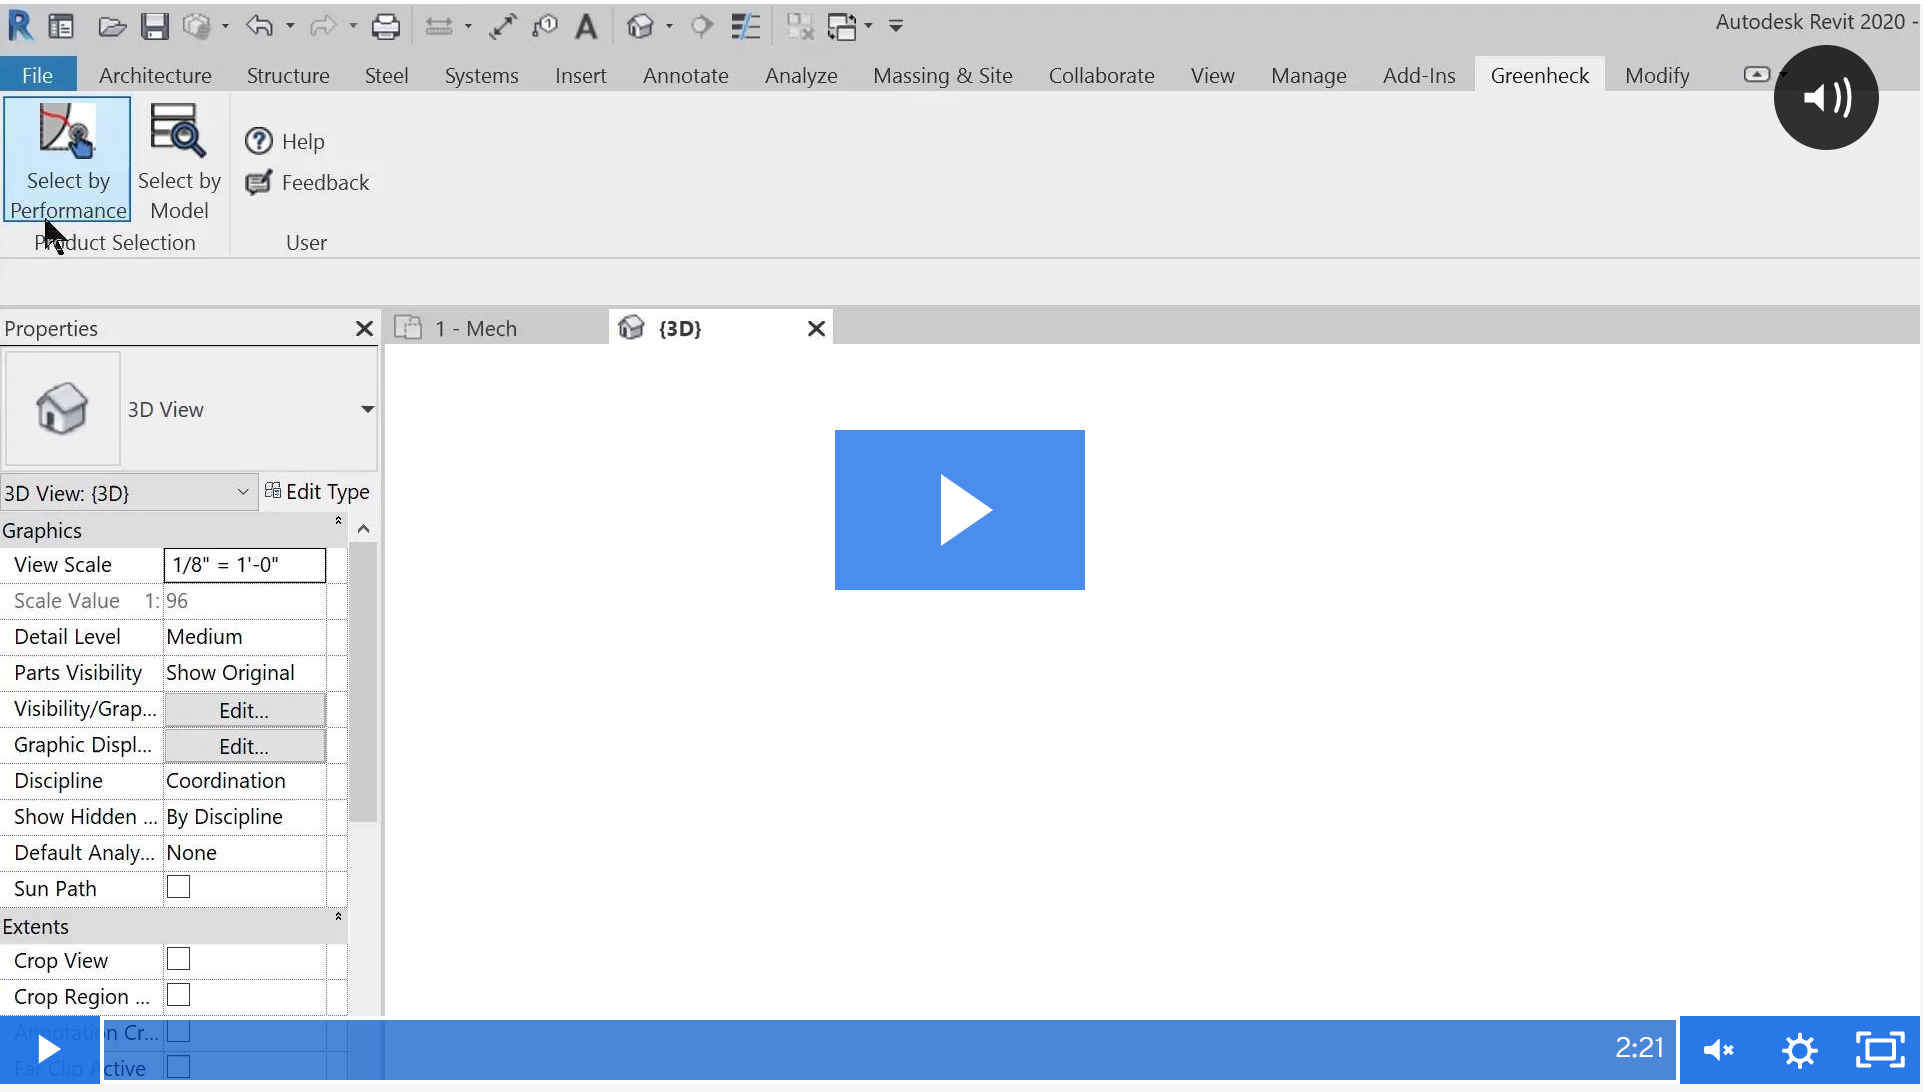
Task: Click the Aligned Dimension tool icon
Action: 503,27
